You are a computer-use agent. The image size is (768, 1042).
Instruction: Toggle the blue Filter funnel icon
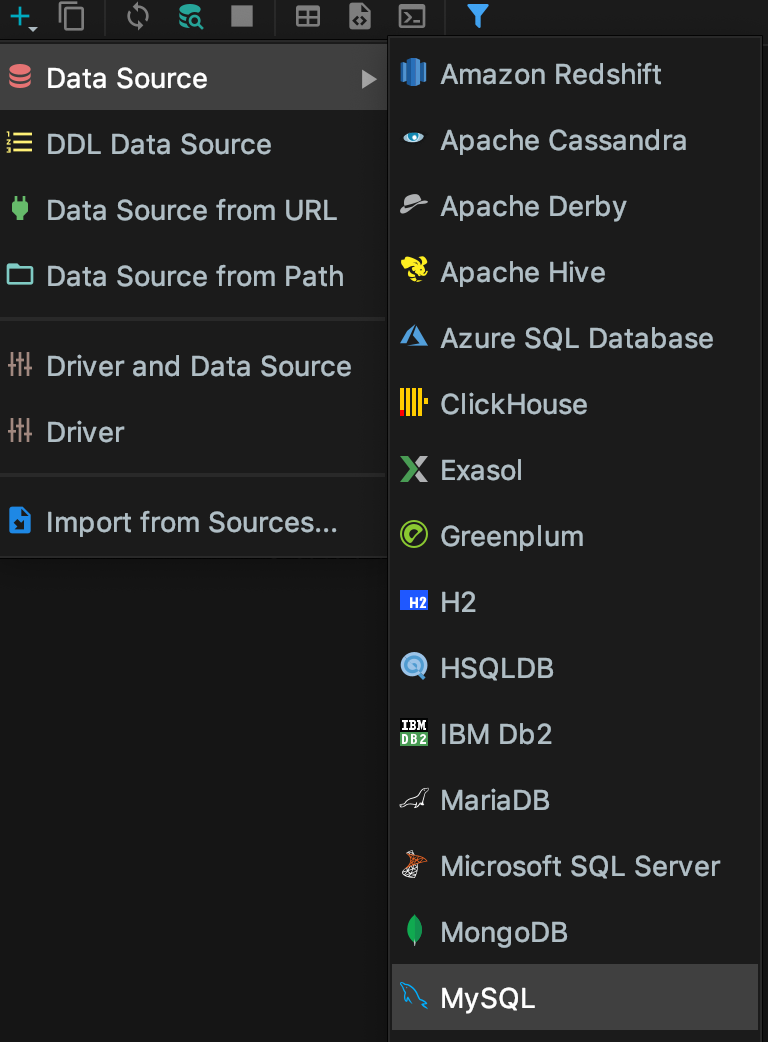tap(478, 16)
